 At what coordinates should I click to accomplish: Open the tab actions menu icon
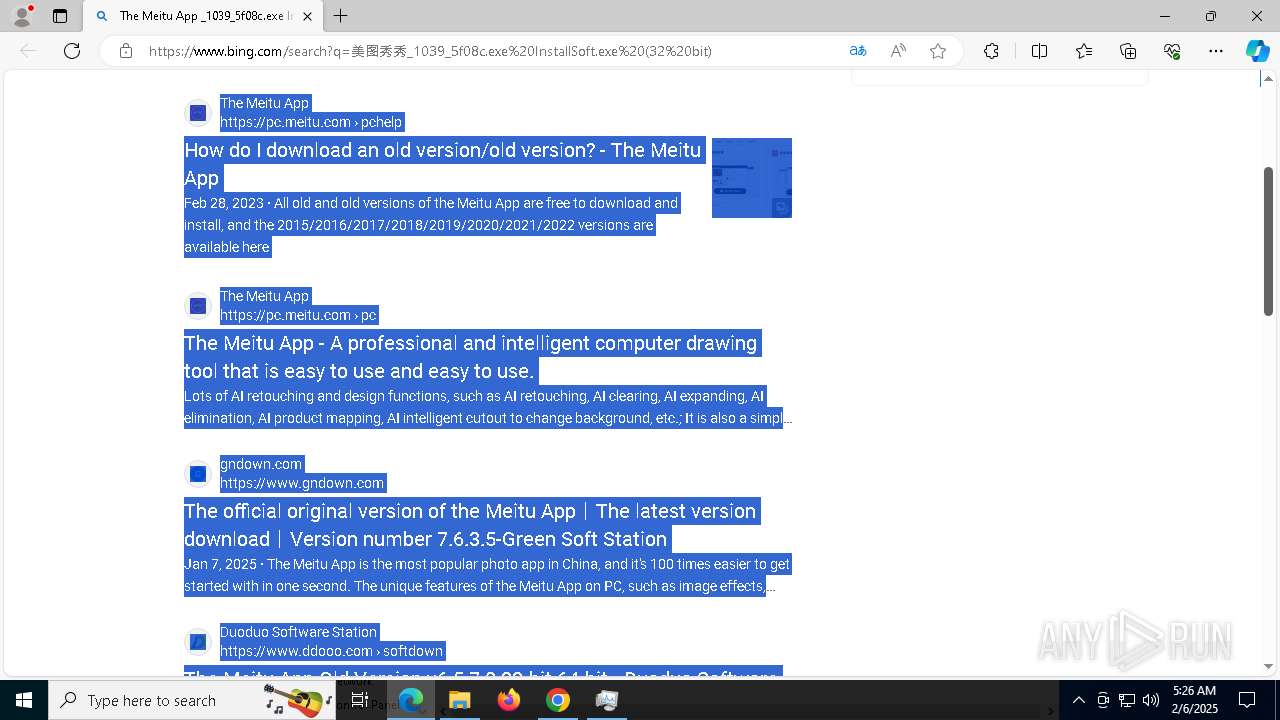(x=60, y=16)
